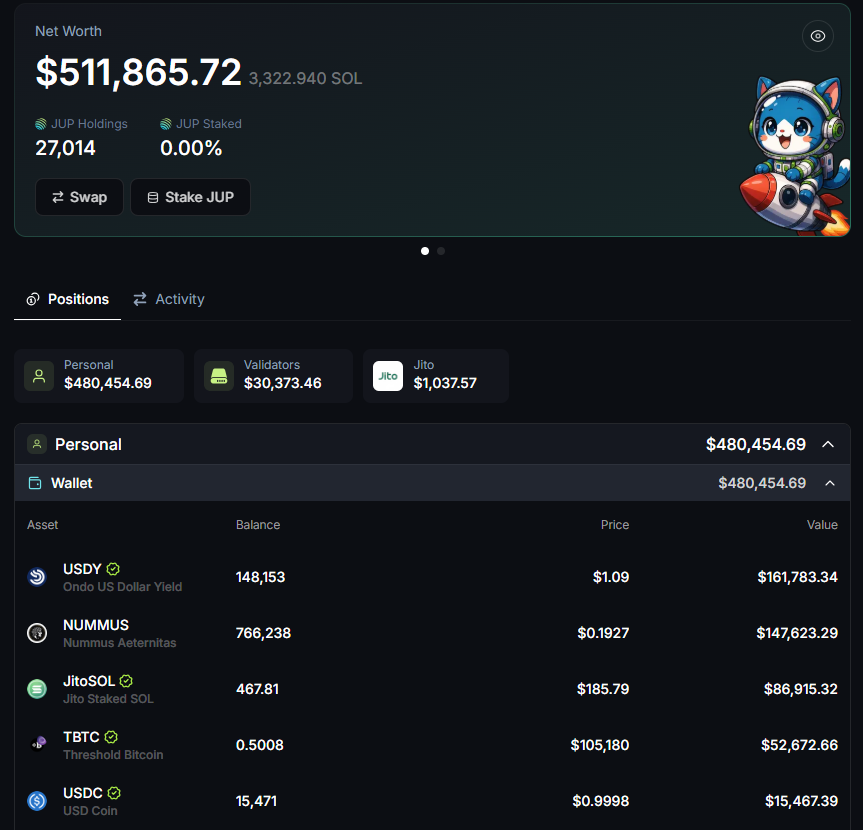Image resolution: width=863 pixels, height=830 pixels.
Task: Click the Jito Staked SOL name
Action: click(x=108, y=698)
